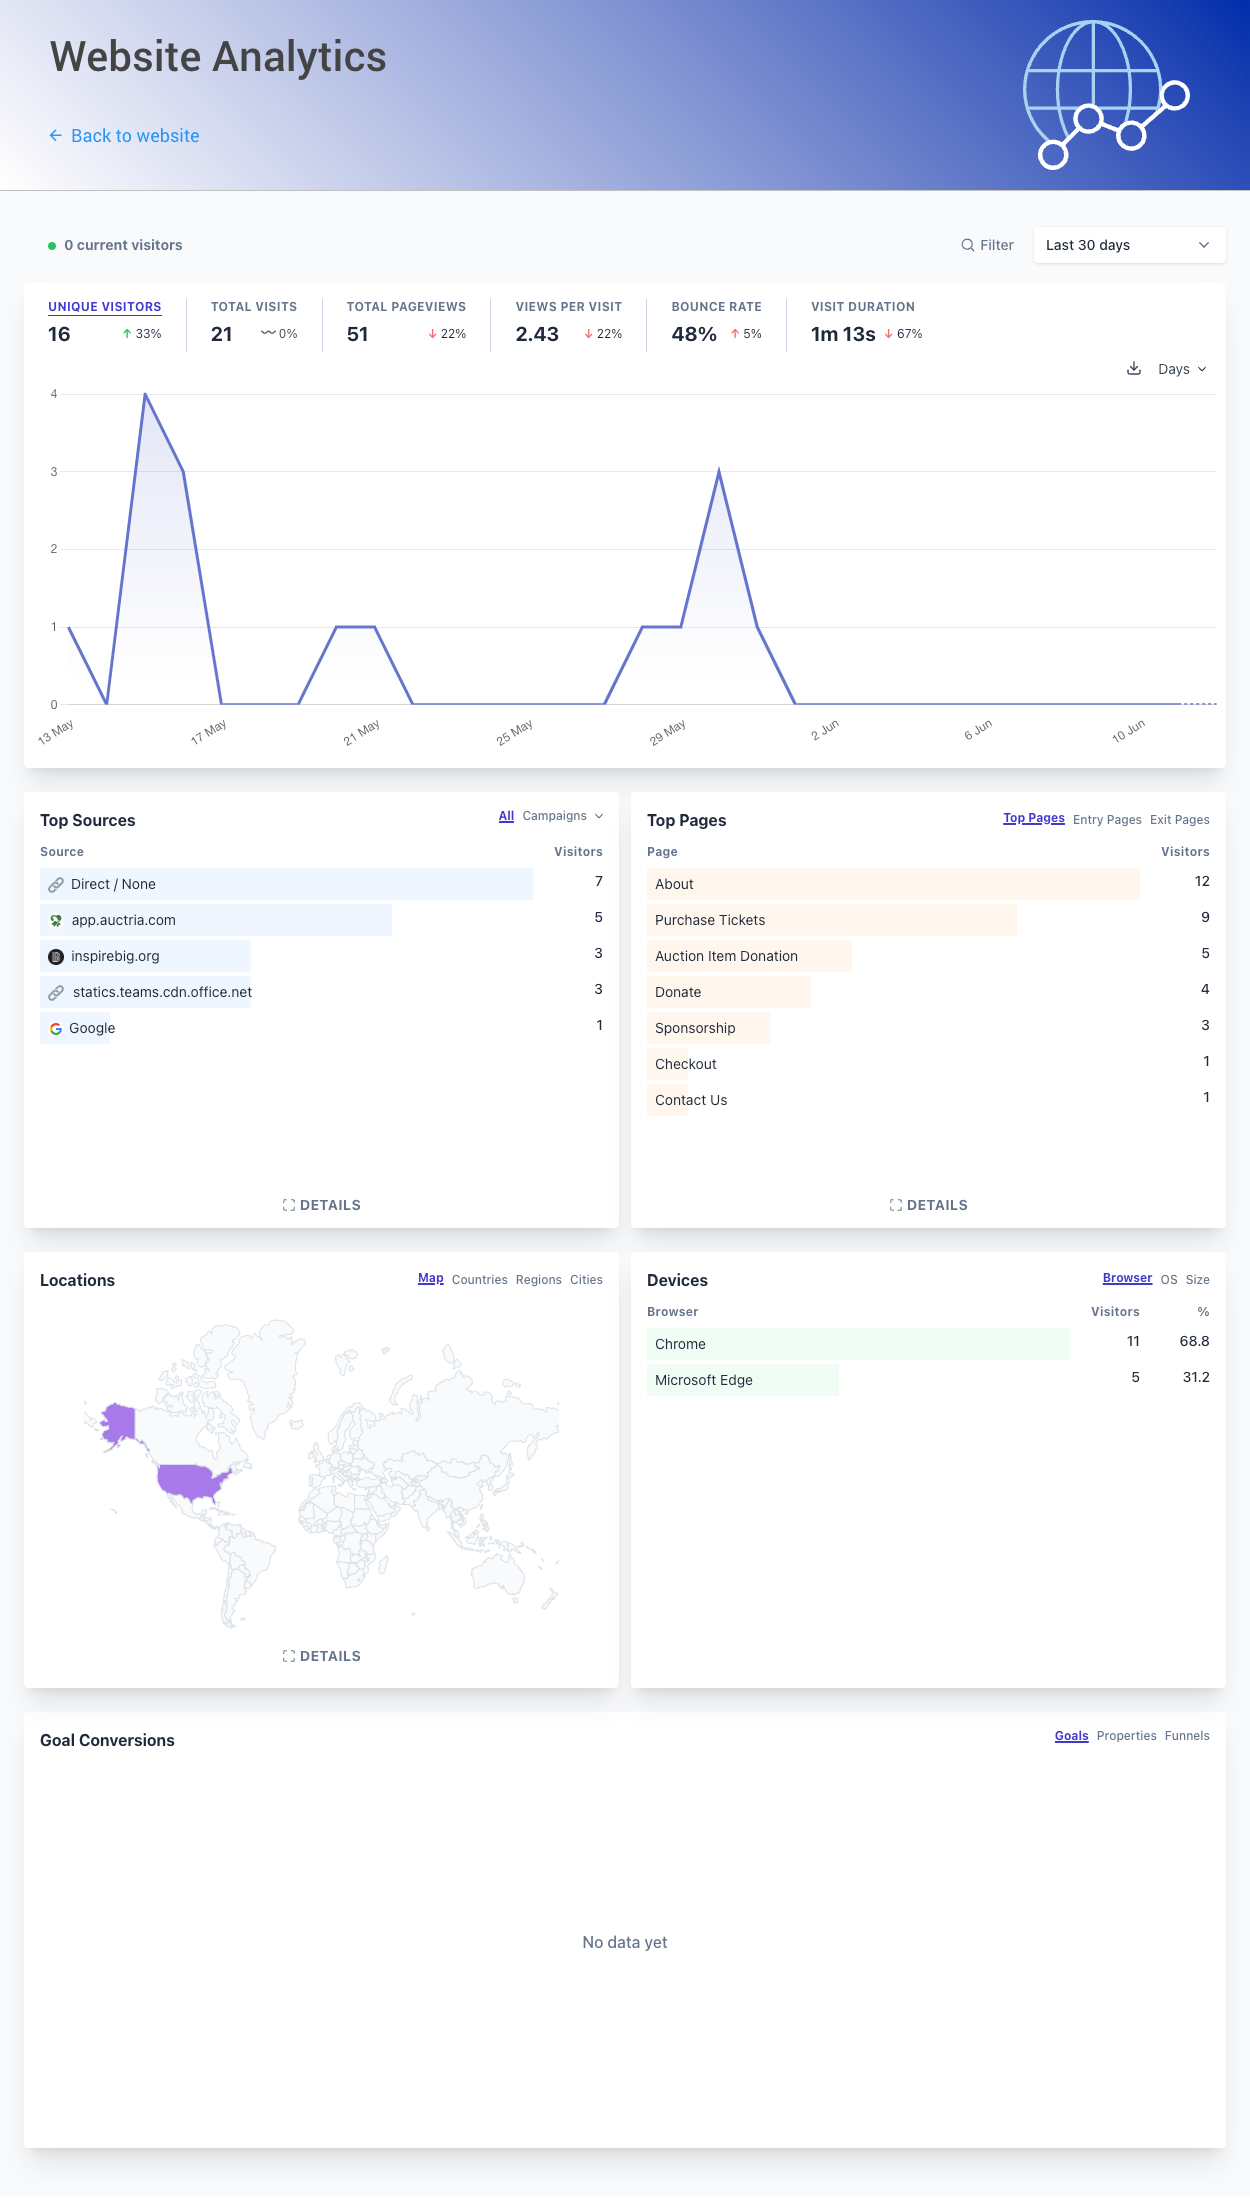Click the app.auctria.com favicon icon
Viewport: 1250px width, 2200px height.
click(56, 920)
